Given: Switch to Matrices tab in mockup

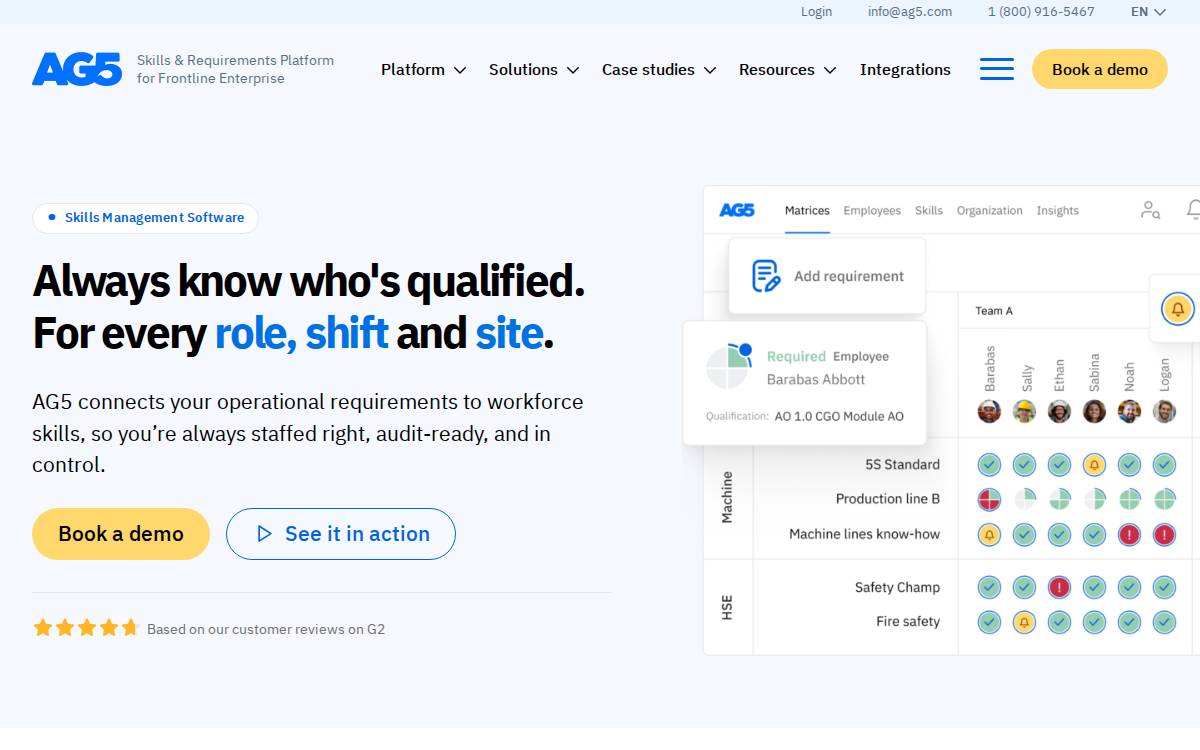Looking at the screenshot, I should (x=807, y=210).
